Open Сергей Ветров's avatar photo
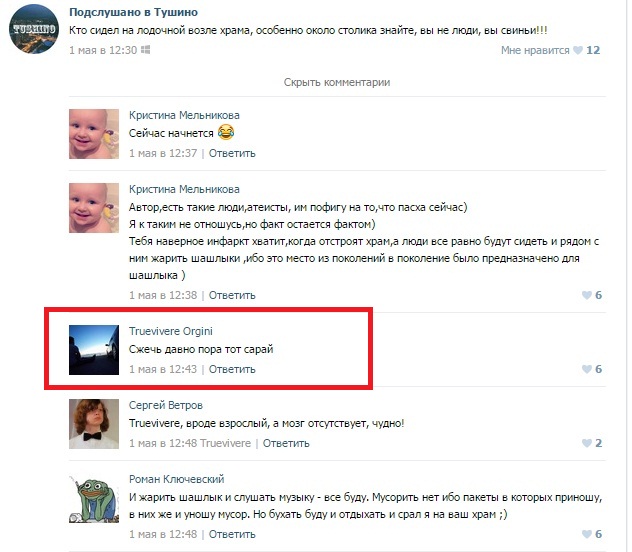 point(94,424)
